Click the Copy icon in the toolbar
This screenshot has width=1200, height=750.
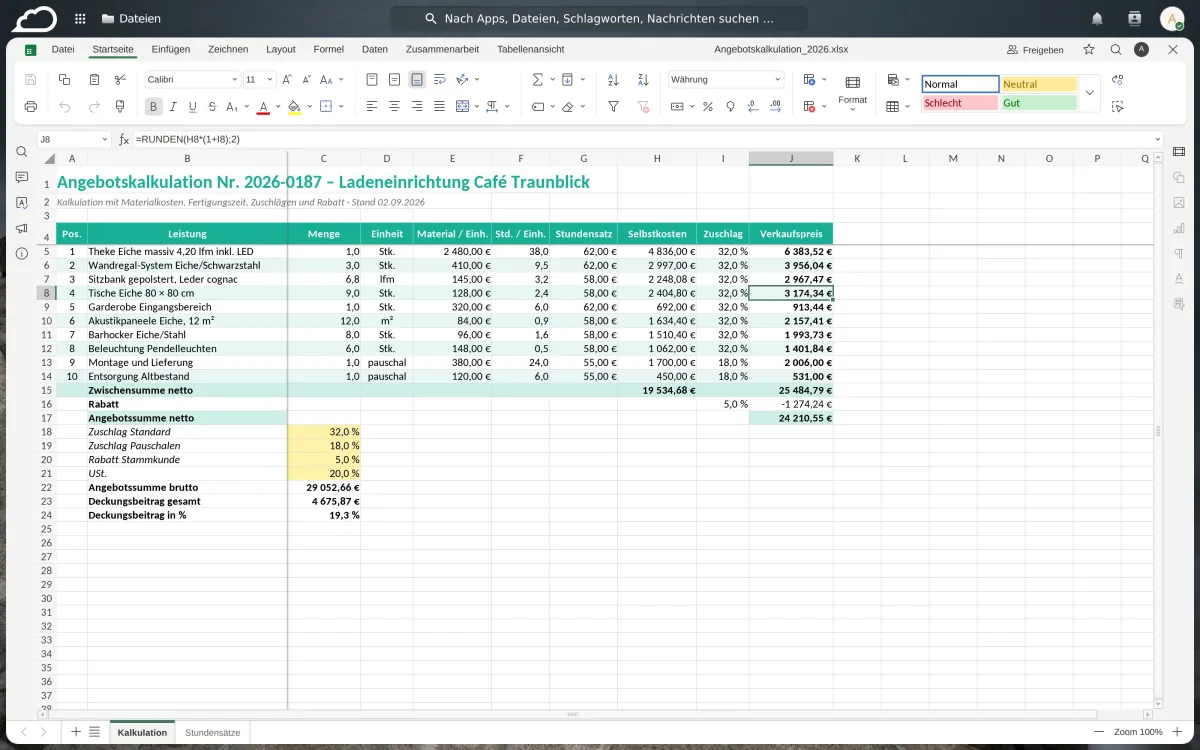coord(65,80)
